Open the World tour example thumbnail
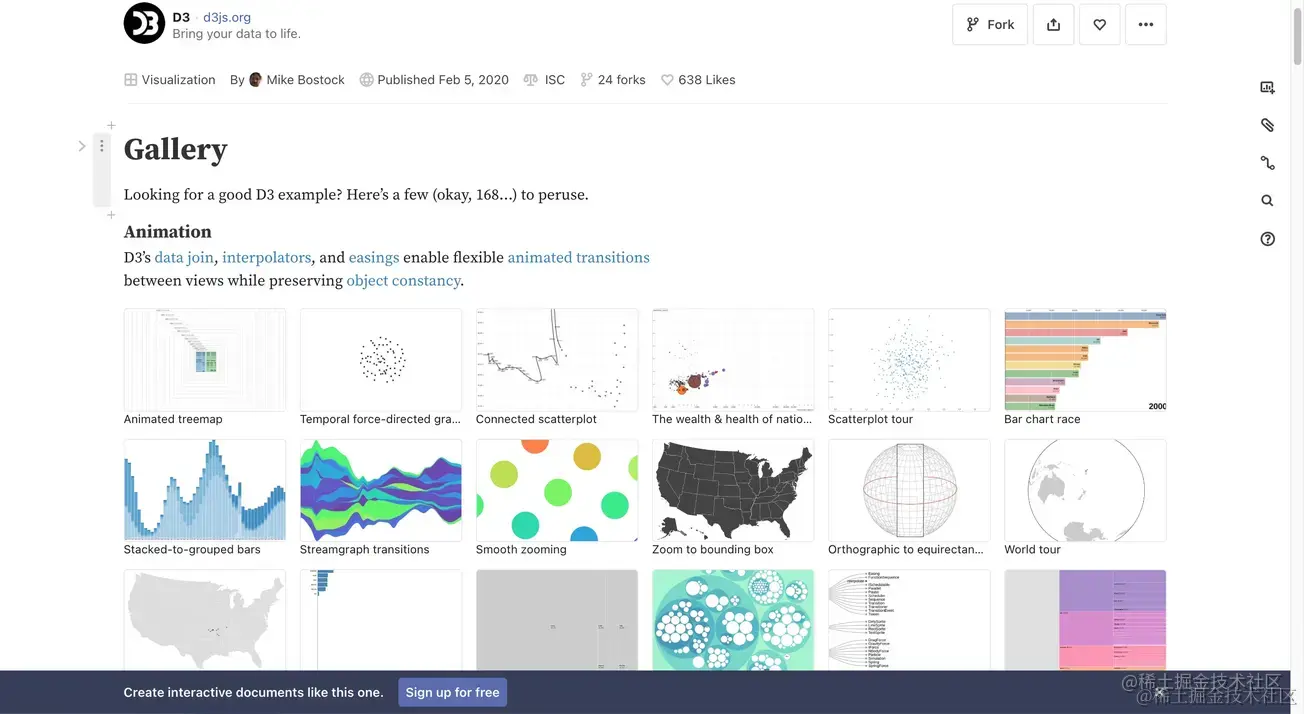This screenshot has height=714, width=1304. tap(1084, 490)
